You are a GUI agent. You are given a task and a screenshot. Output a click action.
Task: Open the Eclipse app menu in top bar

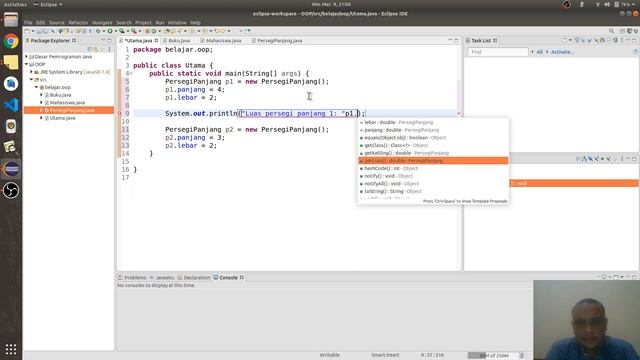pyautogui.click(x=48, y=4)
